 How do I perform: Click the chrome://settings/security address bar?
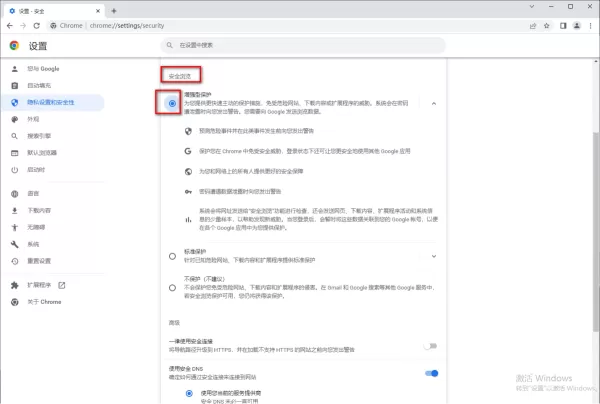click(127, 26)
